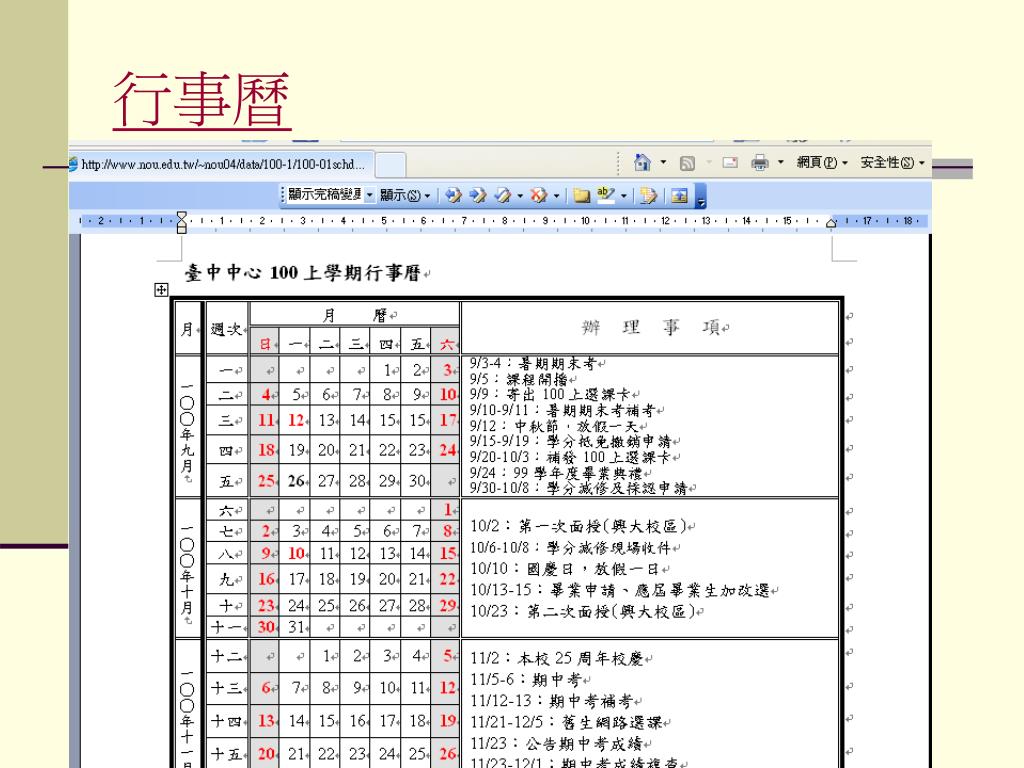Click the red 六 weekday header
1024x768 pixels.
pyautogui.click(x=446, y=344)
